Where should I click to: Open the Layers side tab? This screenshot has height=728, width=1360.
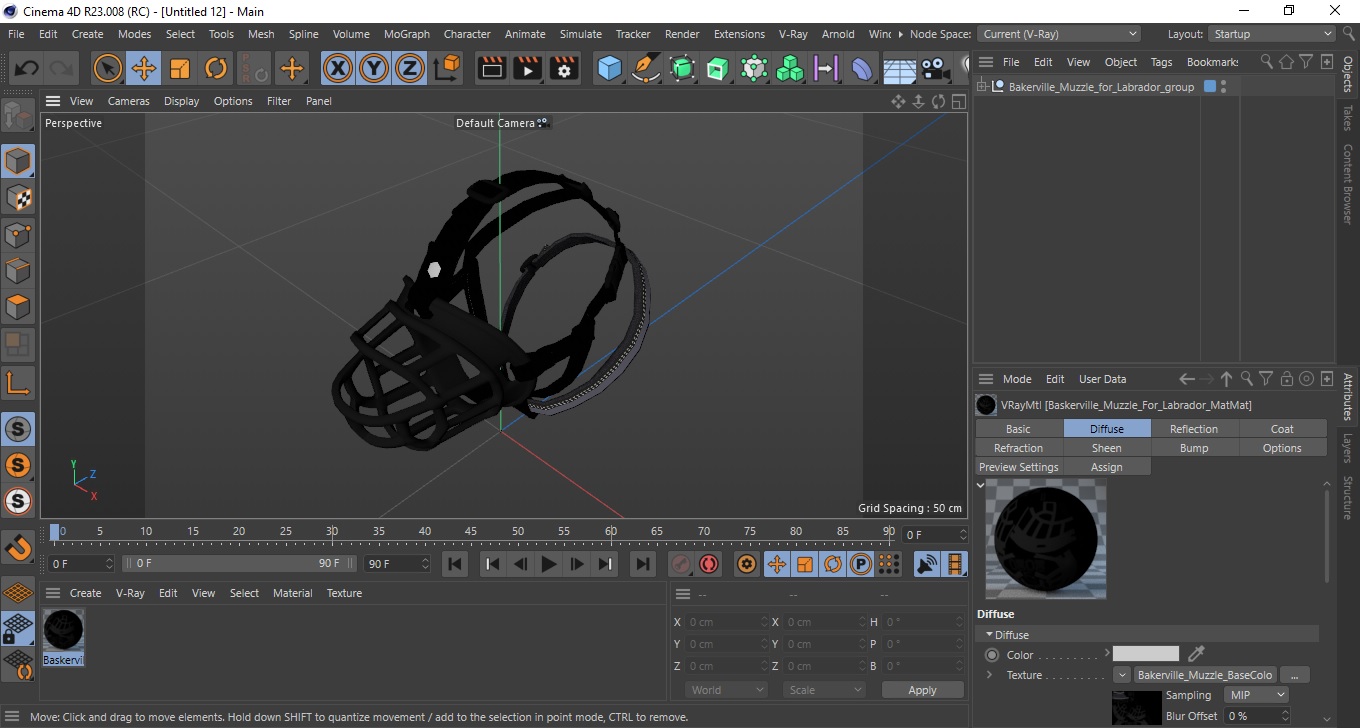click(x=1348, y=447)
